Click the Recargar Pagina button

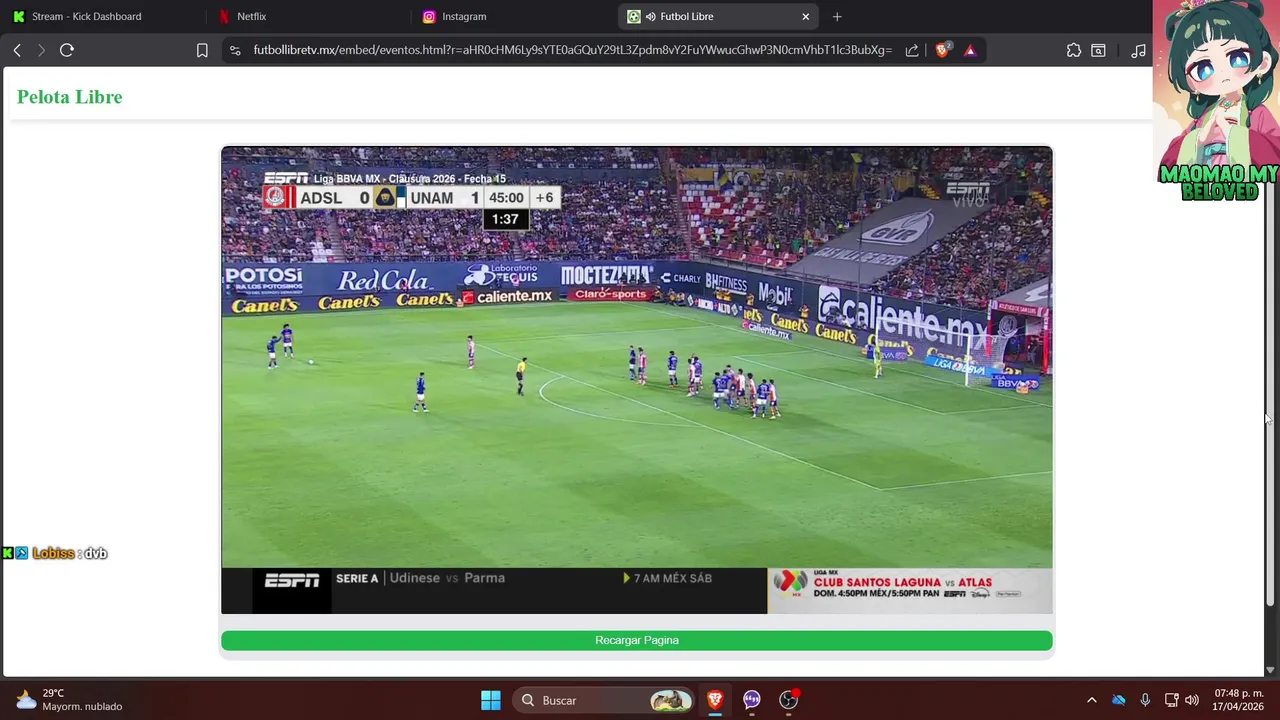(x=637, y=640)
